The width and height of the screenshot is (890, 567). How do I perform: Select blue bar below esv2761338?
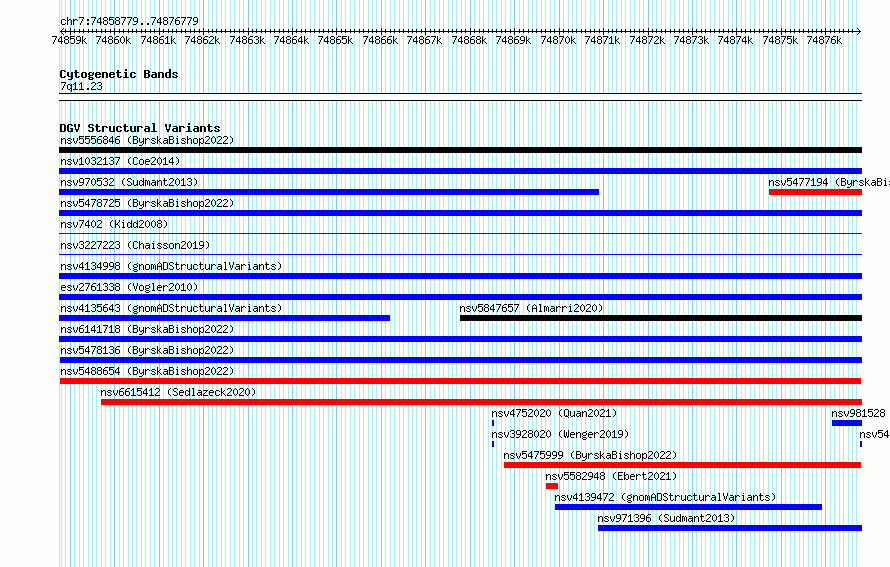pos(460,297)
